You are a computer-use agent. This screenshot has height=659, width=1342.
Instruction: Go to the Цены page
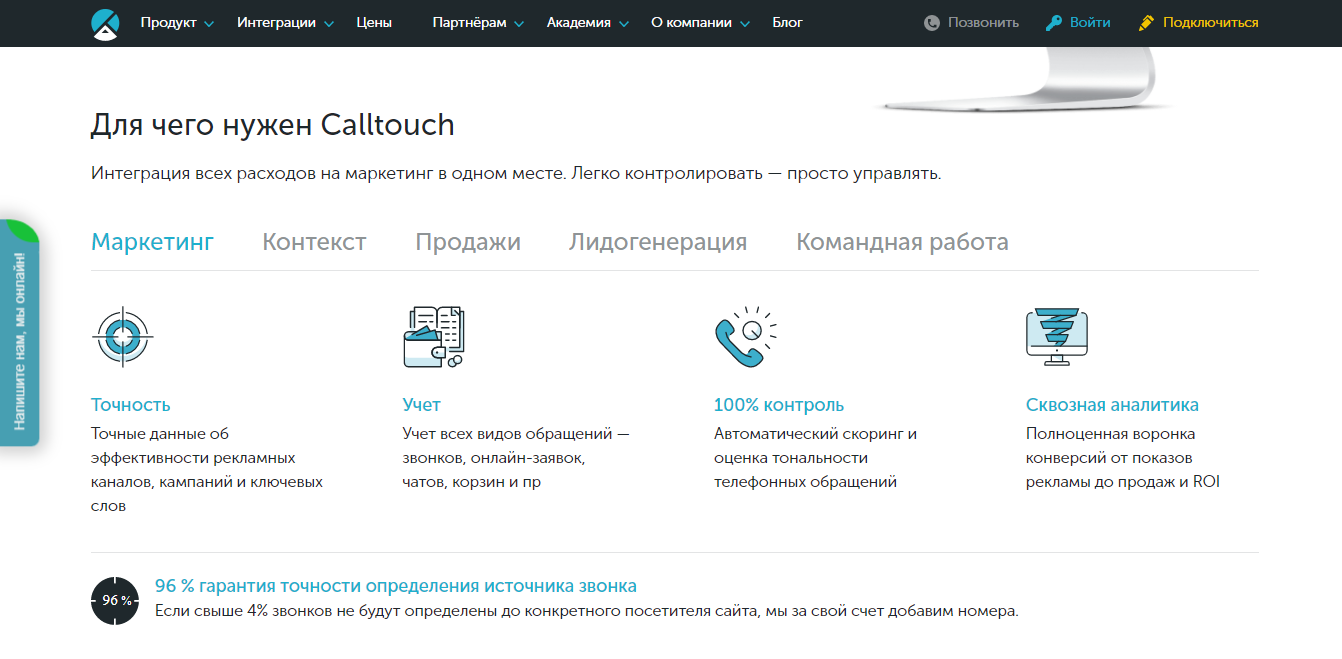[x=374, y=23]
